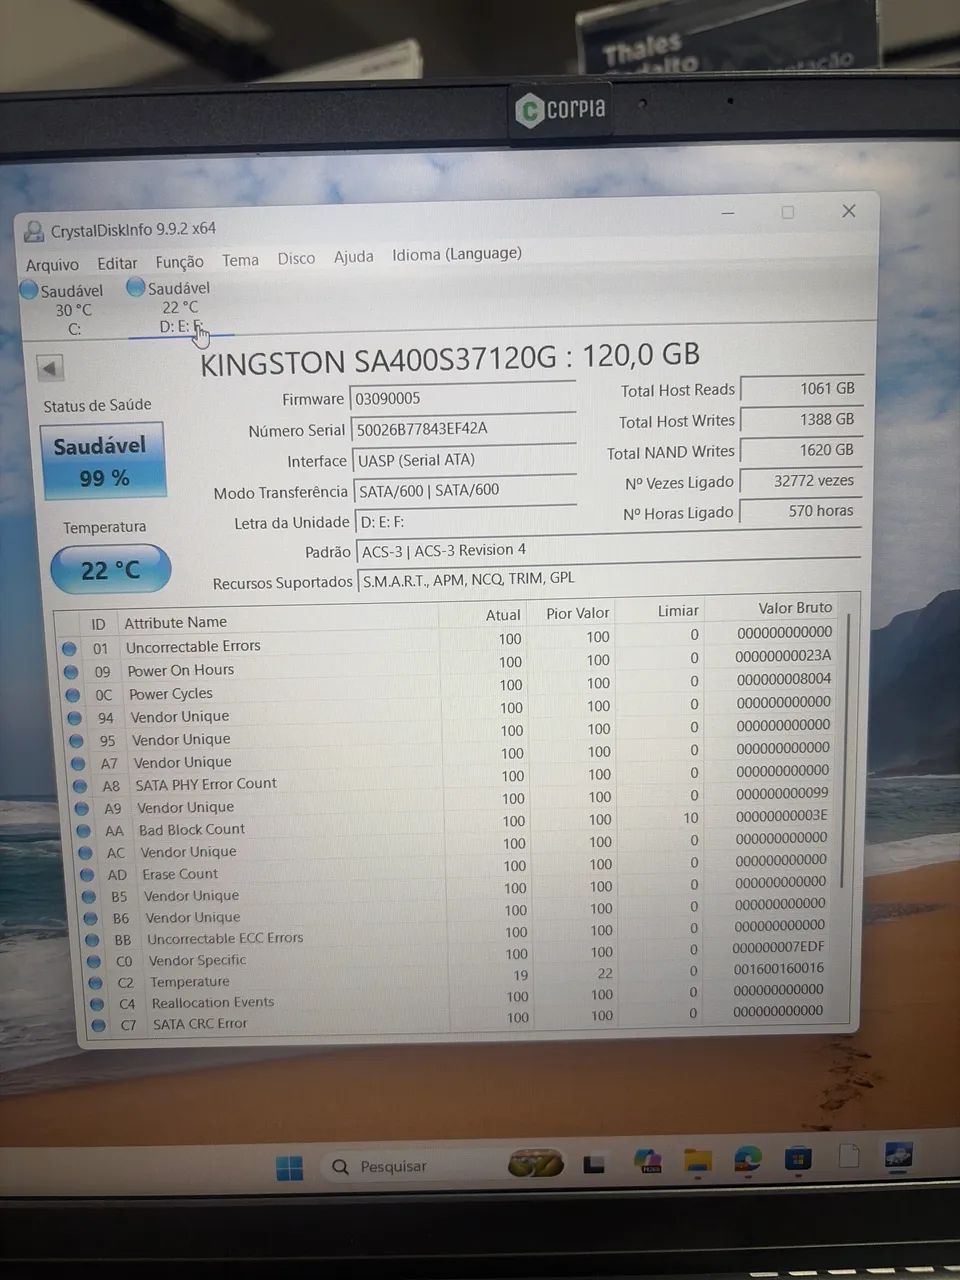Click the status dot for SATA PHY Error Count

click(79, 786)
